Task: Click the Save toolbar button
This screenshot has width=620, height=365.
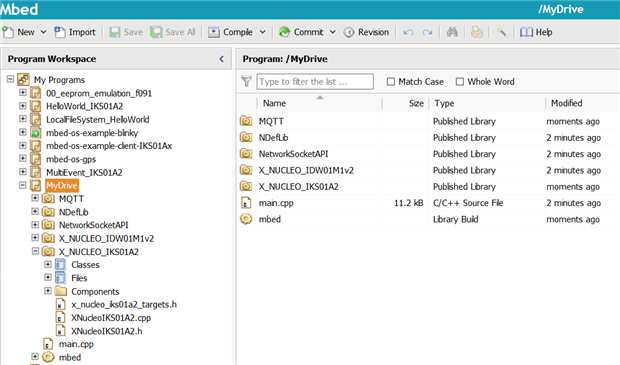Action: pos(126,32)
